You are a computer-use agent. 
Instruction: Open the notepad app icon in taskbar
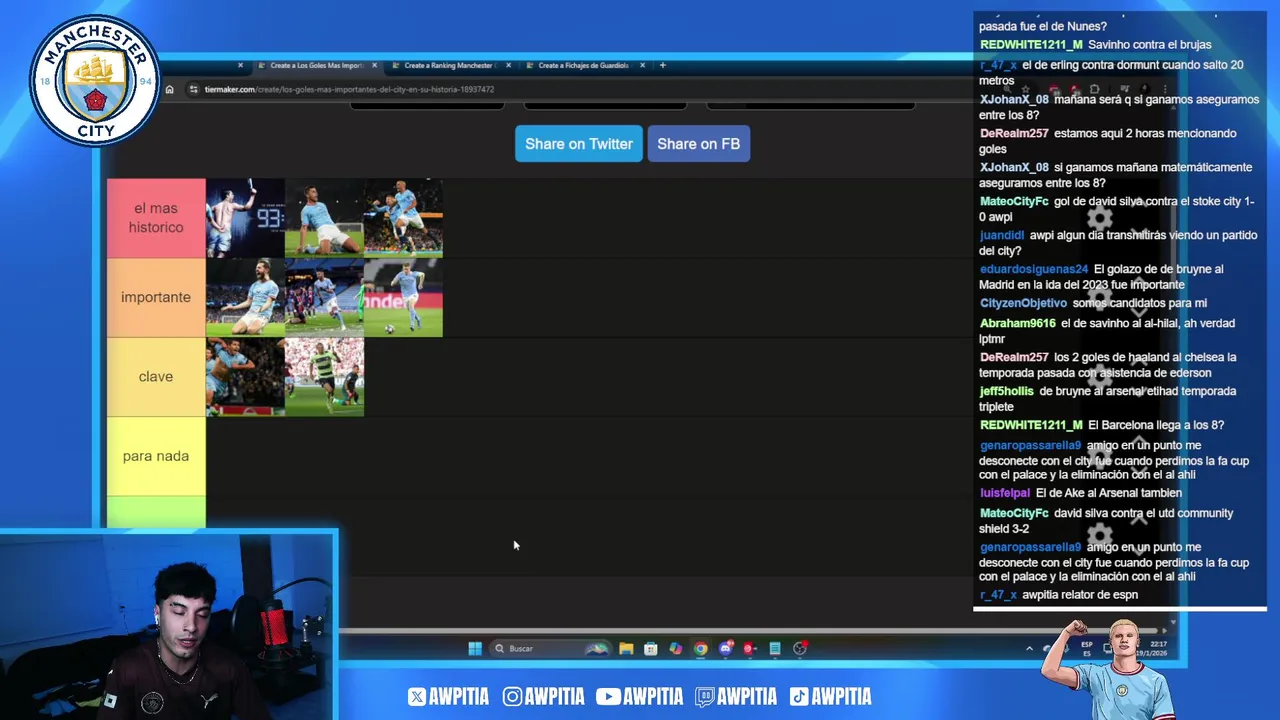[775, 648]
